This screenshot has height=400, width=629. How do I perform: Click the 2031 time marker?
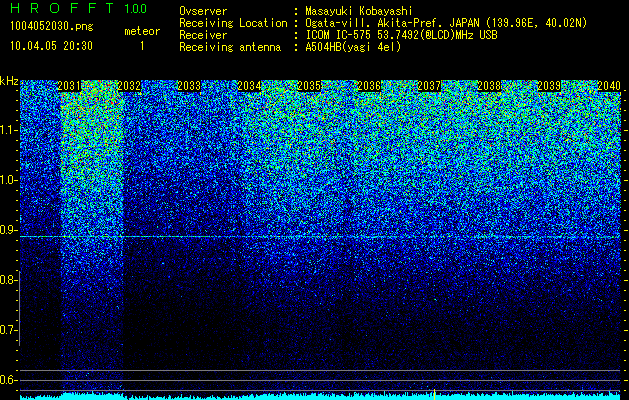pyautogui.click(x=69, y=86)
